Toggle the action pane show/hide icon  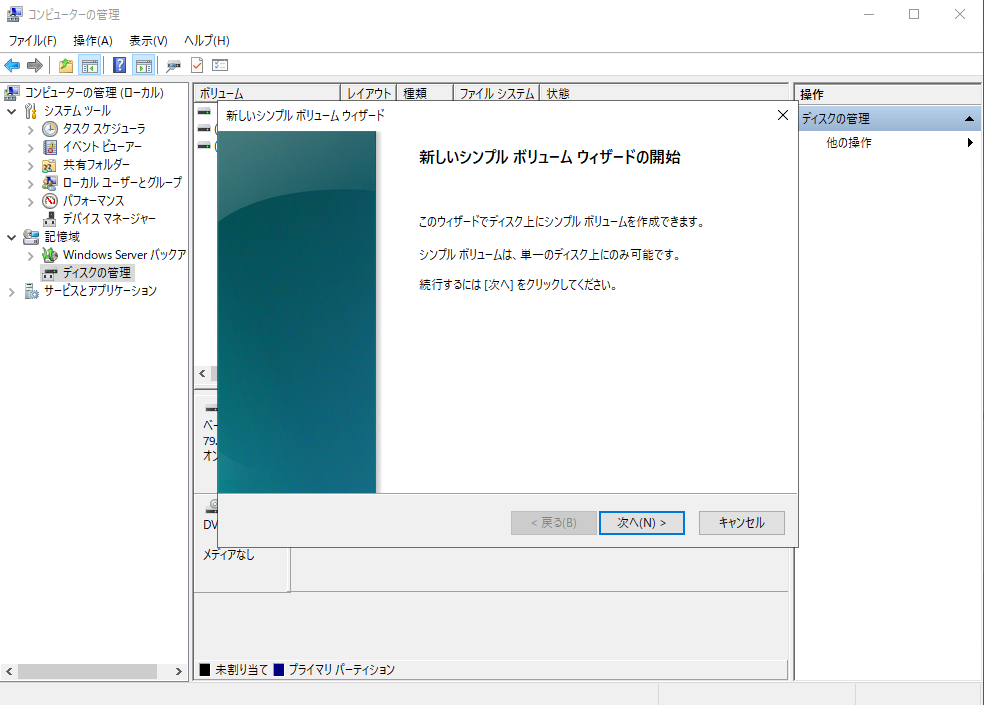(143, 66)
